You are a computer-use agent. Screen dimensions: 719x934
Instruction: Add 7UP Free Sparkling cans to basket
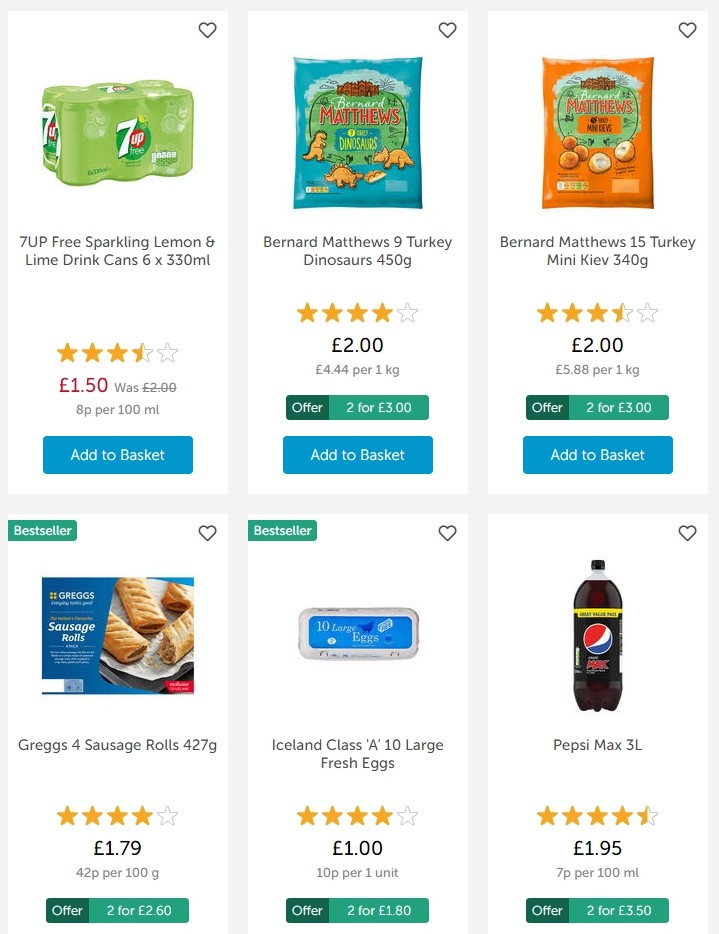pyautogui.click(x=117, y=455)
